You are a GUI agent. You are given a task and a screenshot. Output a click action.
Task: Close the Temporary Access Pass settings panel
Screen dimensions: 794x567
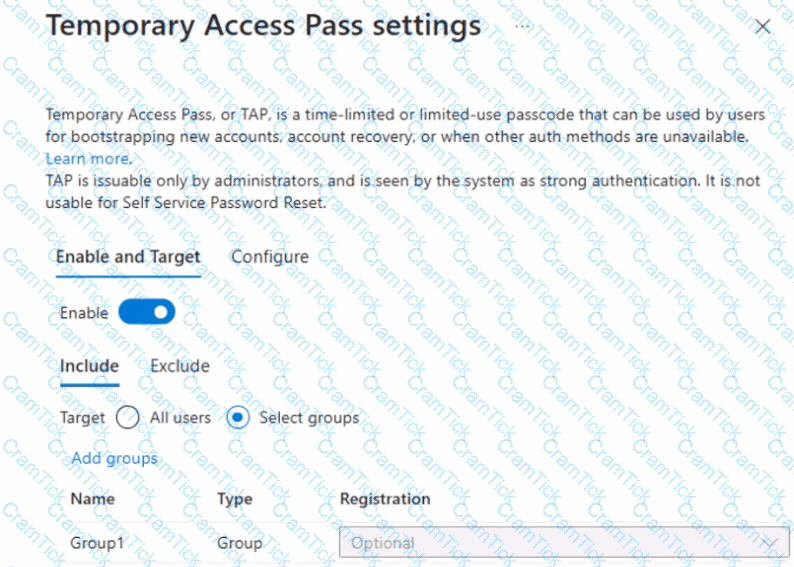click(762, 27)
